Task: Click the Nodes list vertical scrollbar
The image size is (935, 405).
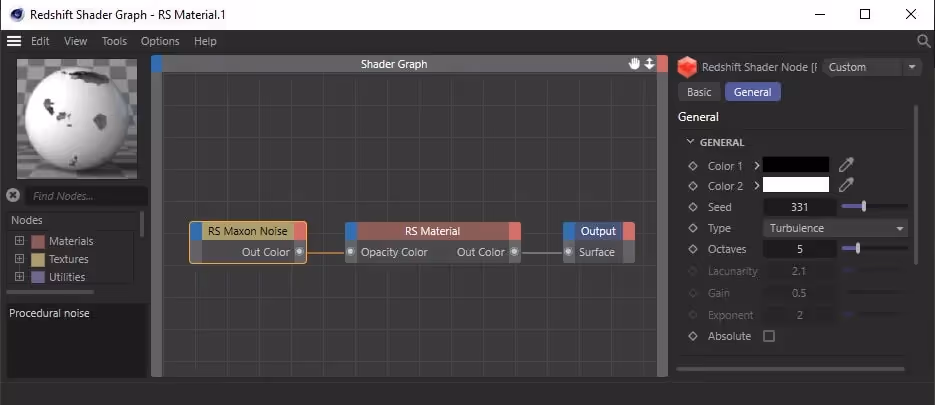Action: click(x=141, y=224)
